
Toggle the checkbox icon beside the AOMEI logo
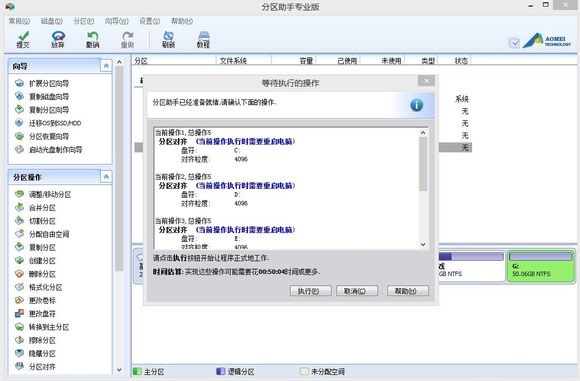click(514, 43)
